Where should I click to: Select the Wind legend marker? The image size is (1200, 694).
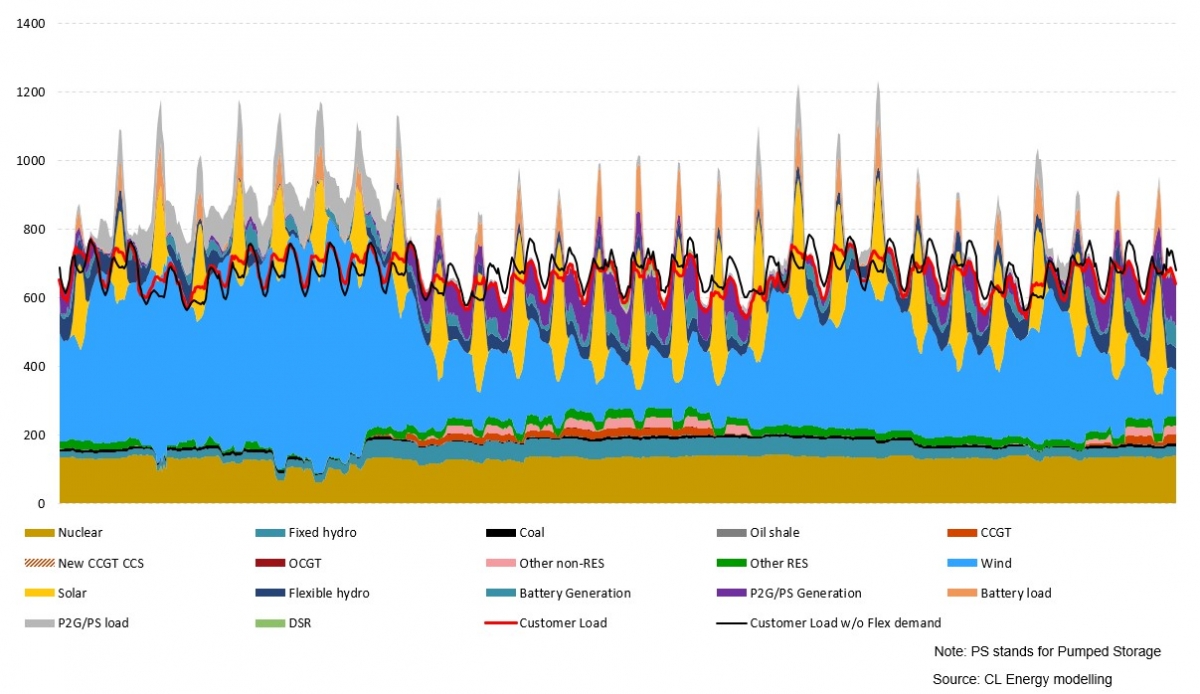pyautogui.click(x=961, y=563)
